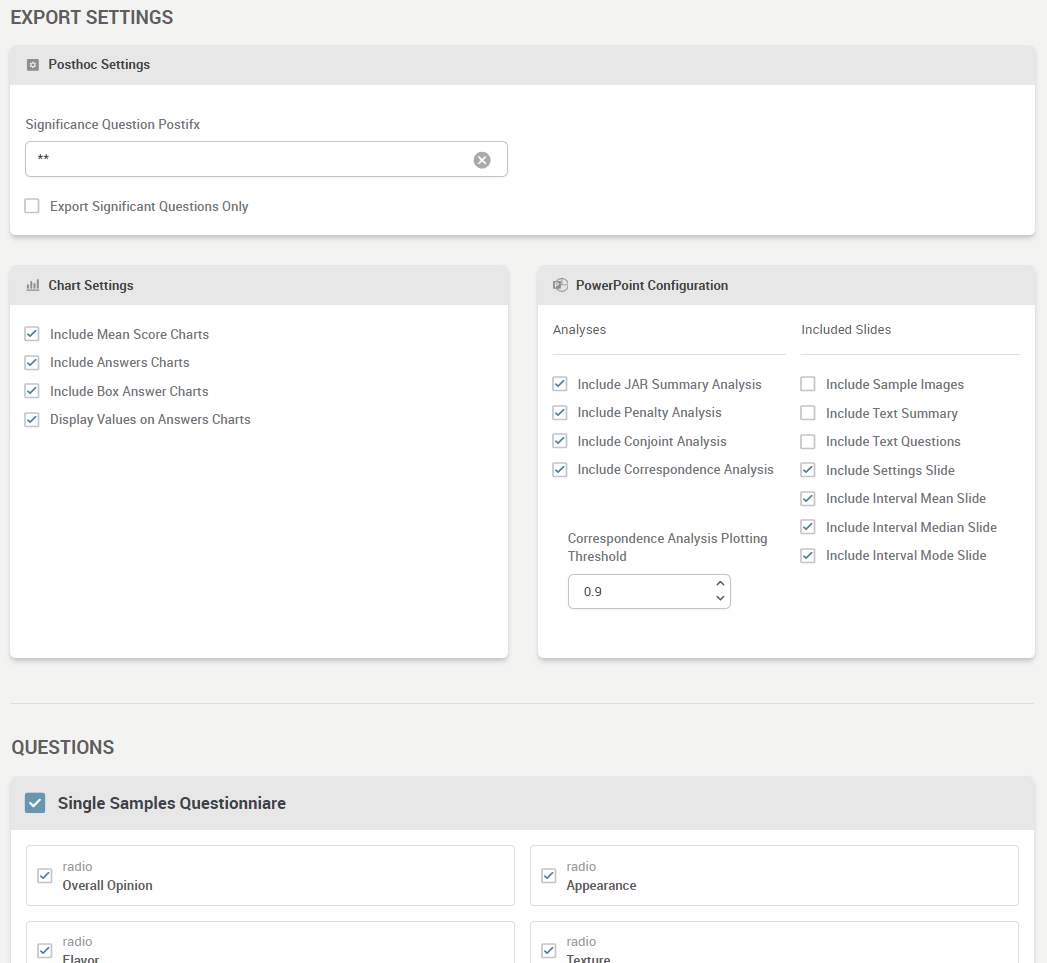Viewport: 1047px width, 963px height.
Task: Deselect the Overall Opinion question
Action: [45, 876]
